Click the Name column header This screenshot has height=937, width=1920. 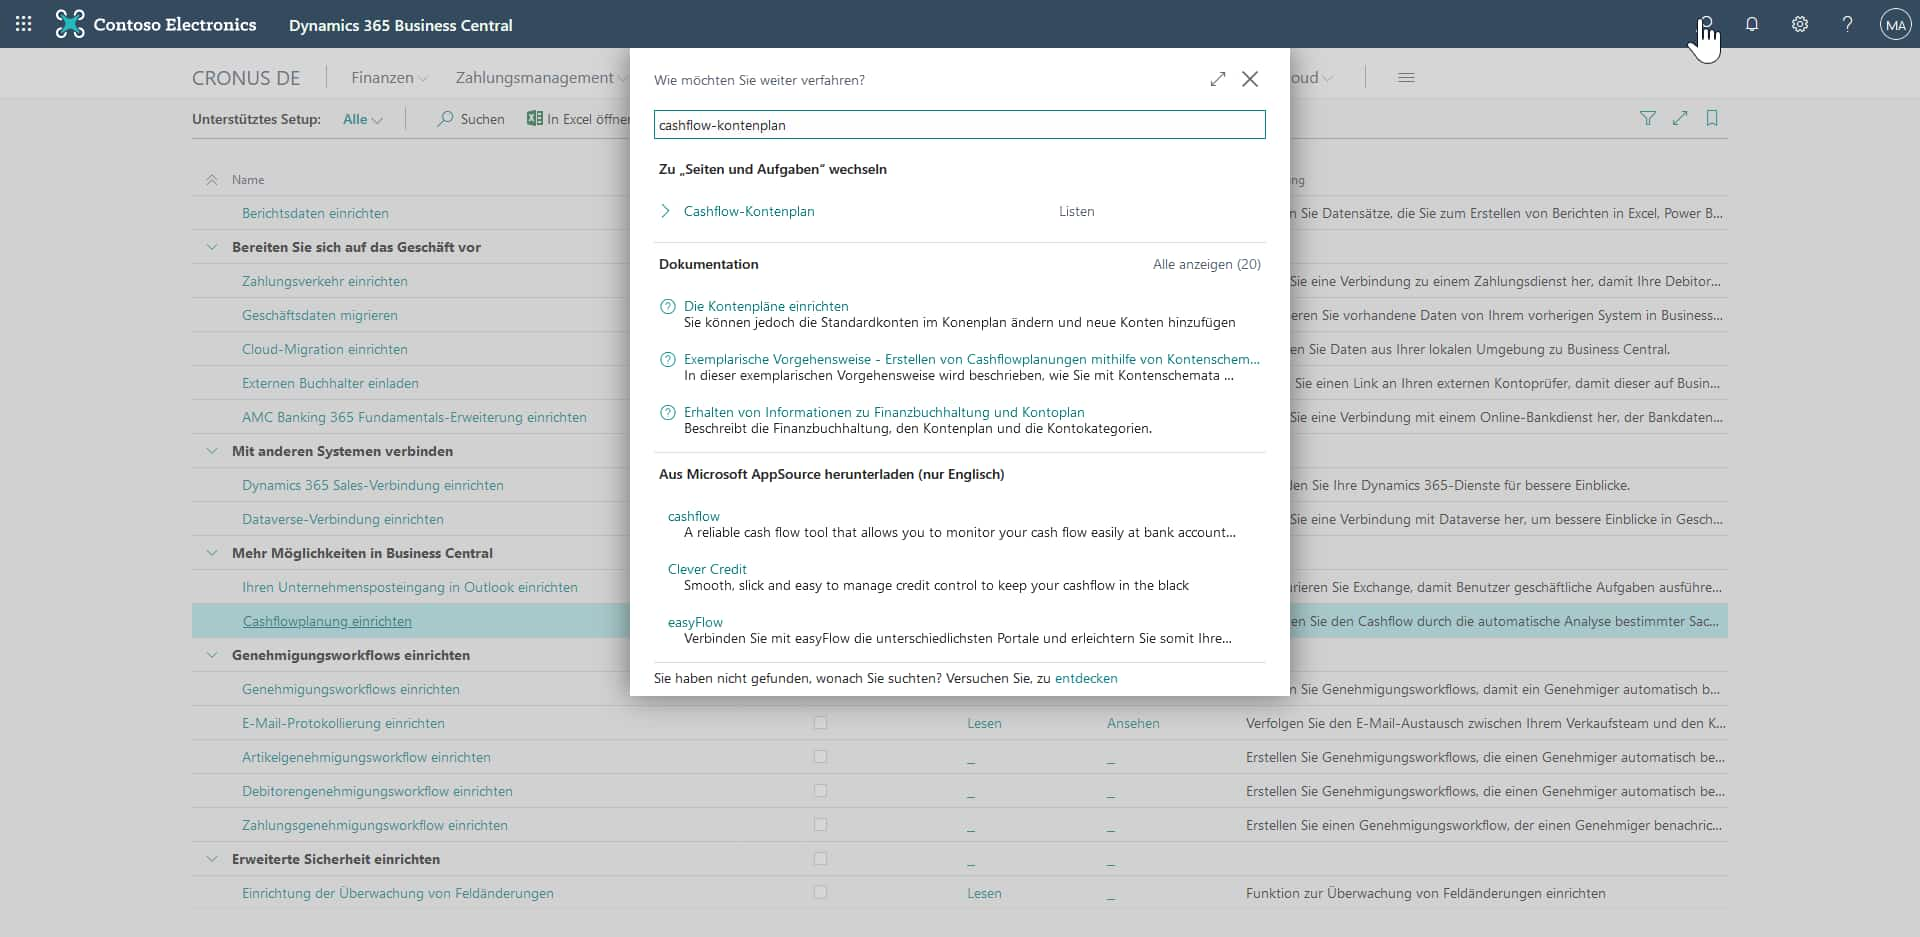[x=248, y=180]
